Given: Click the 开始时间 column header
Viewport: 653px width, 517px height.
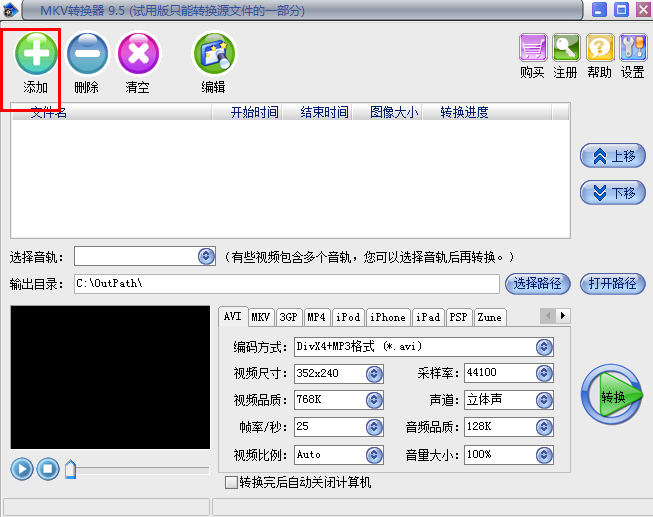Looking at the screenshot, I should click(x=247, y=112).
